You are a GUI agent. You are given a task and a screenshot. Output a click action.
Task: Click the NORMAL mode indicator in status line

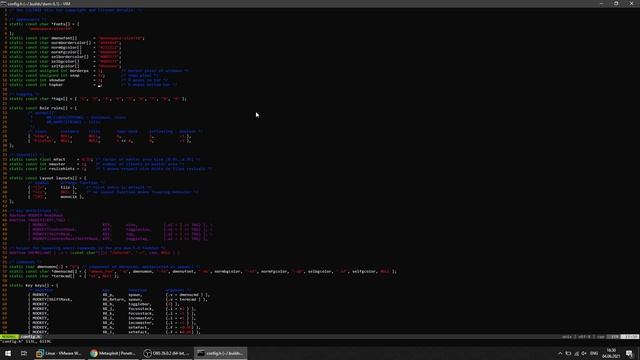point(9,337)
